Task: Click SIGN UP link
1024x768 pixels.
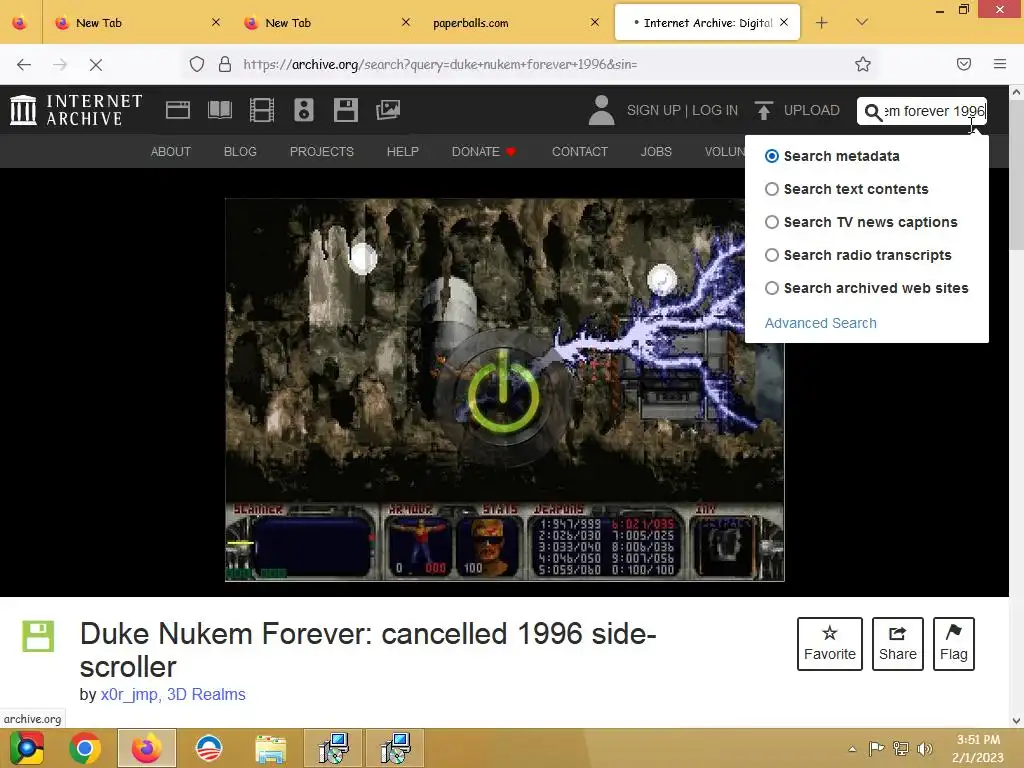Action: (654, 110)
